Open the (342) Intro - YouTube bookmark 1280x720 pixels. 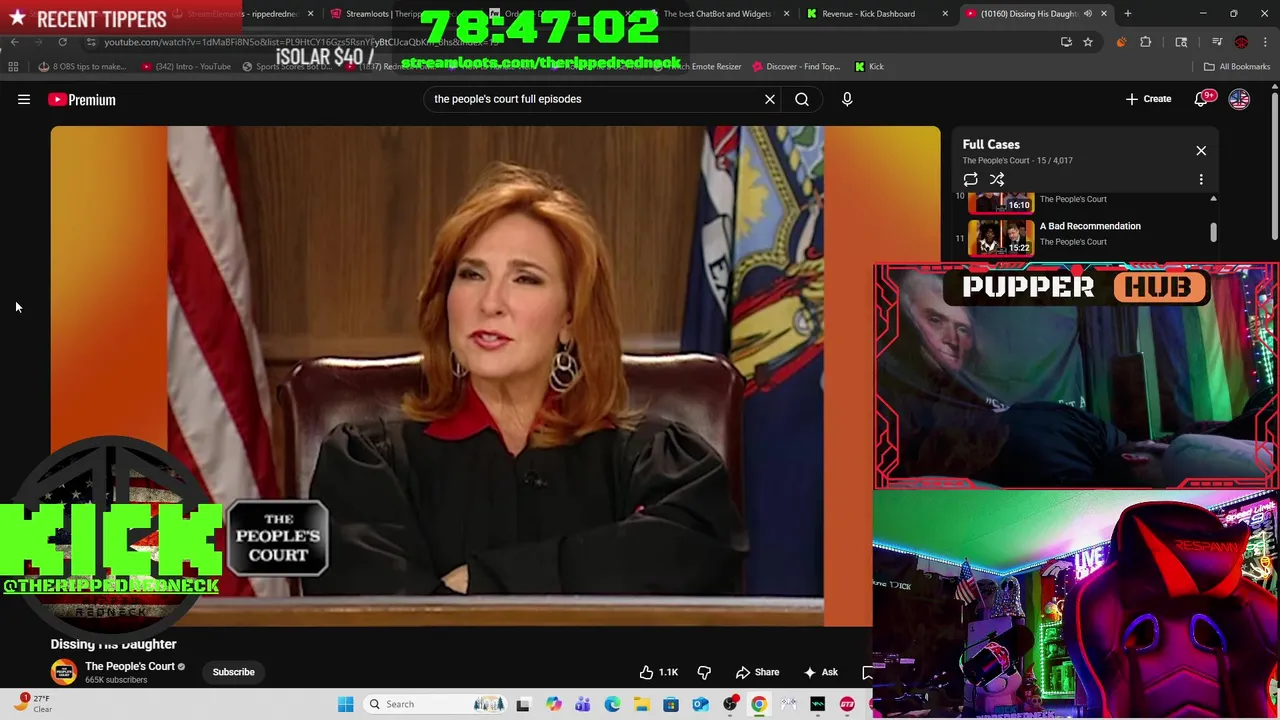click(186, 66)
